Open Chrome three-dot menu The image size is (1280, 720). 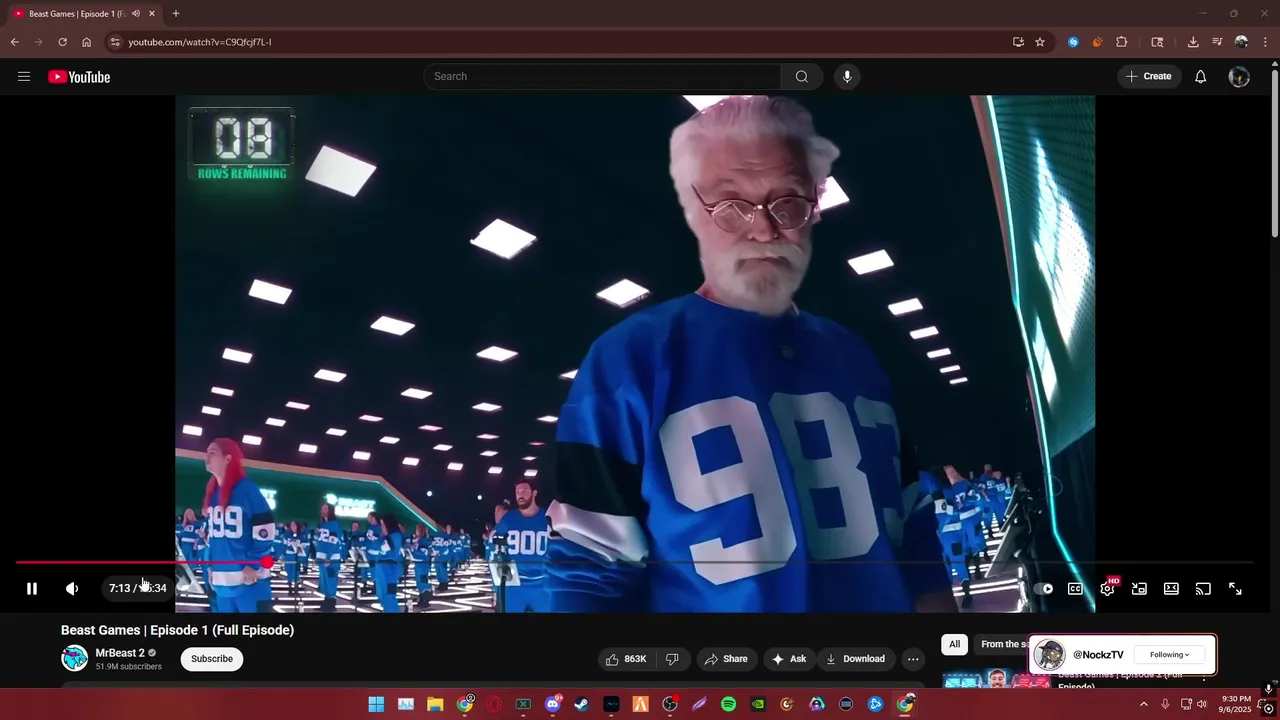[1266, 42]
